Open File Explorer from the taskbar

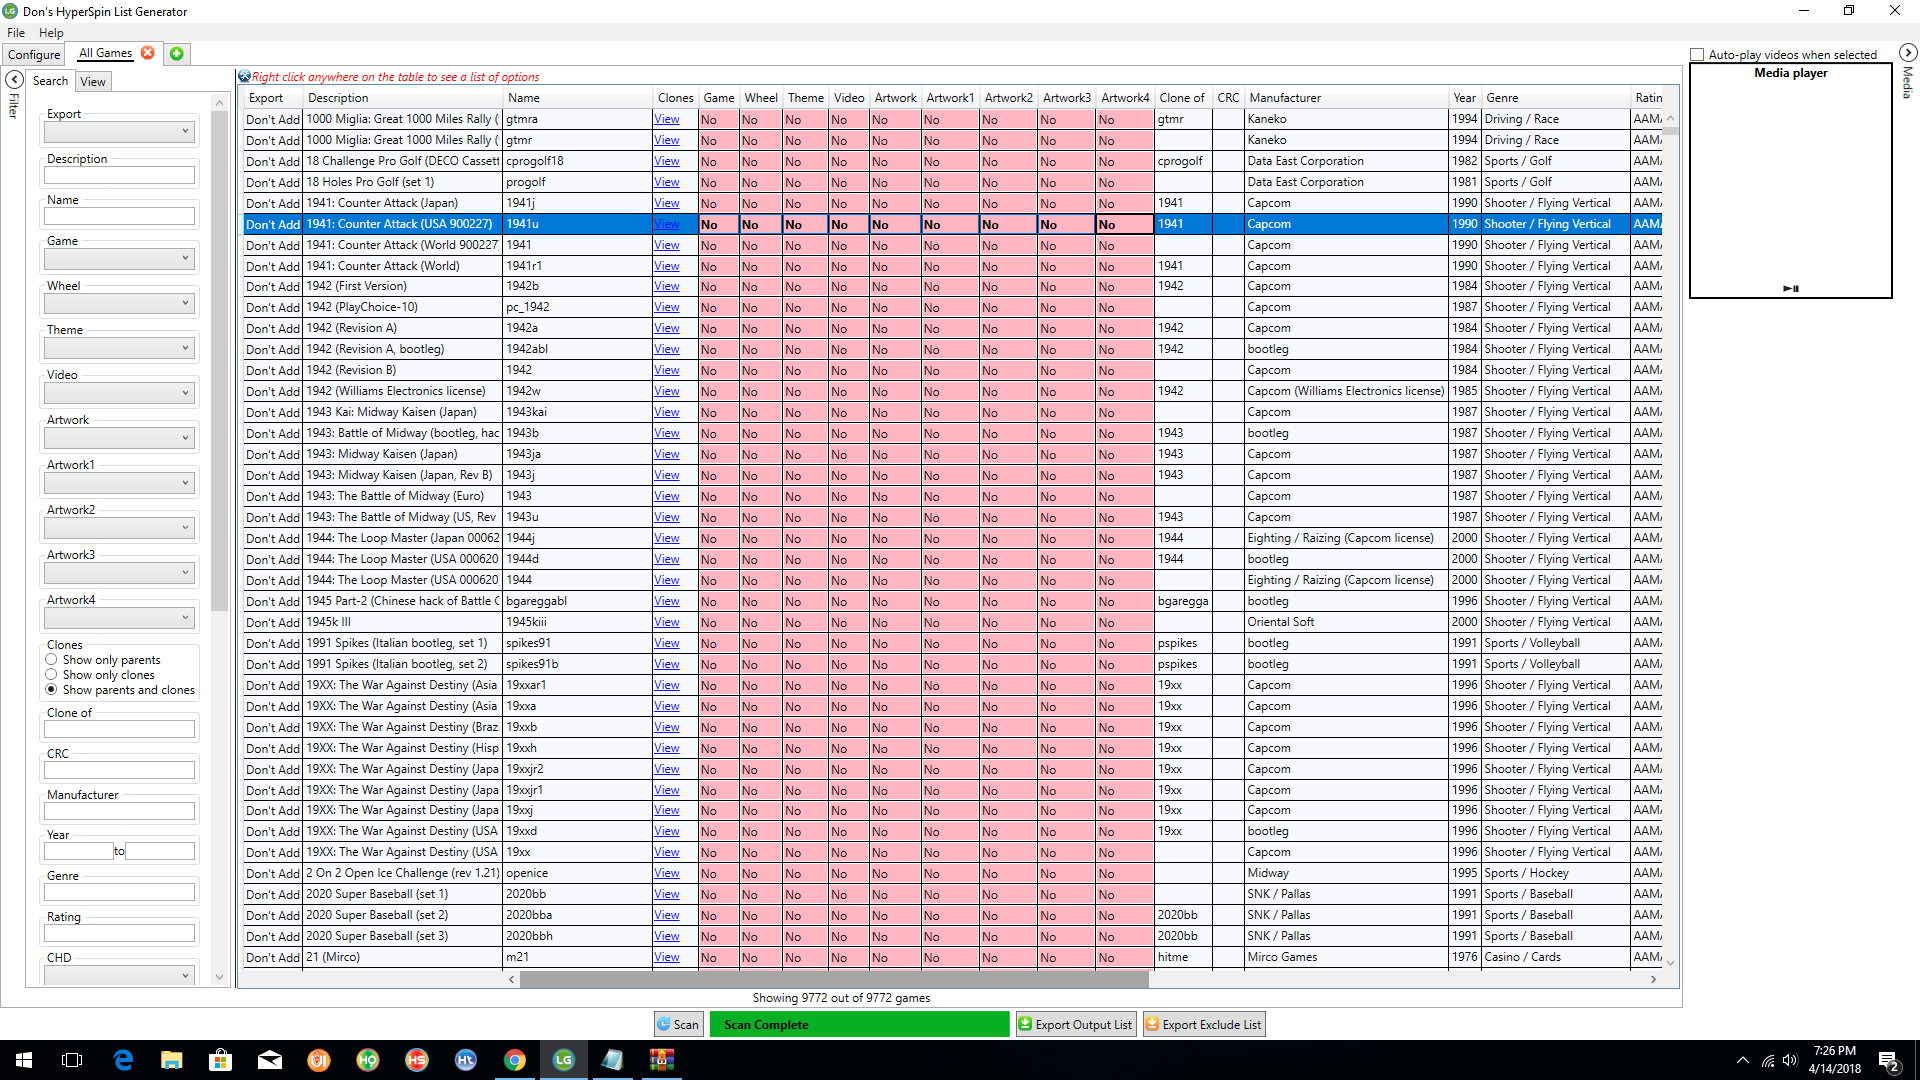coord(172,1060)
